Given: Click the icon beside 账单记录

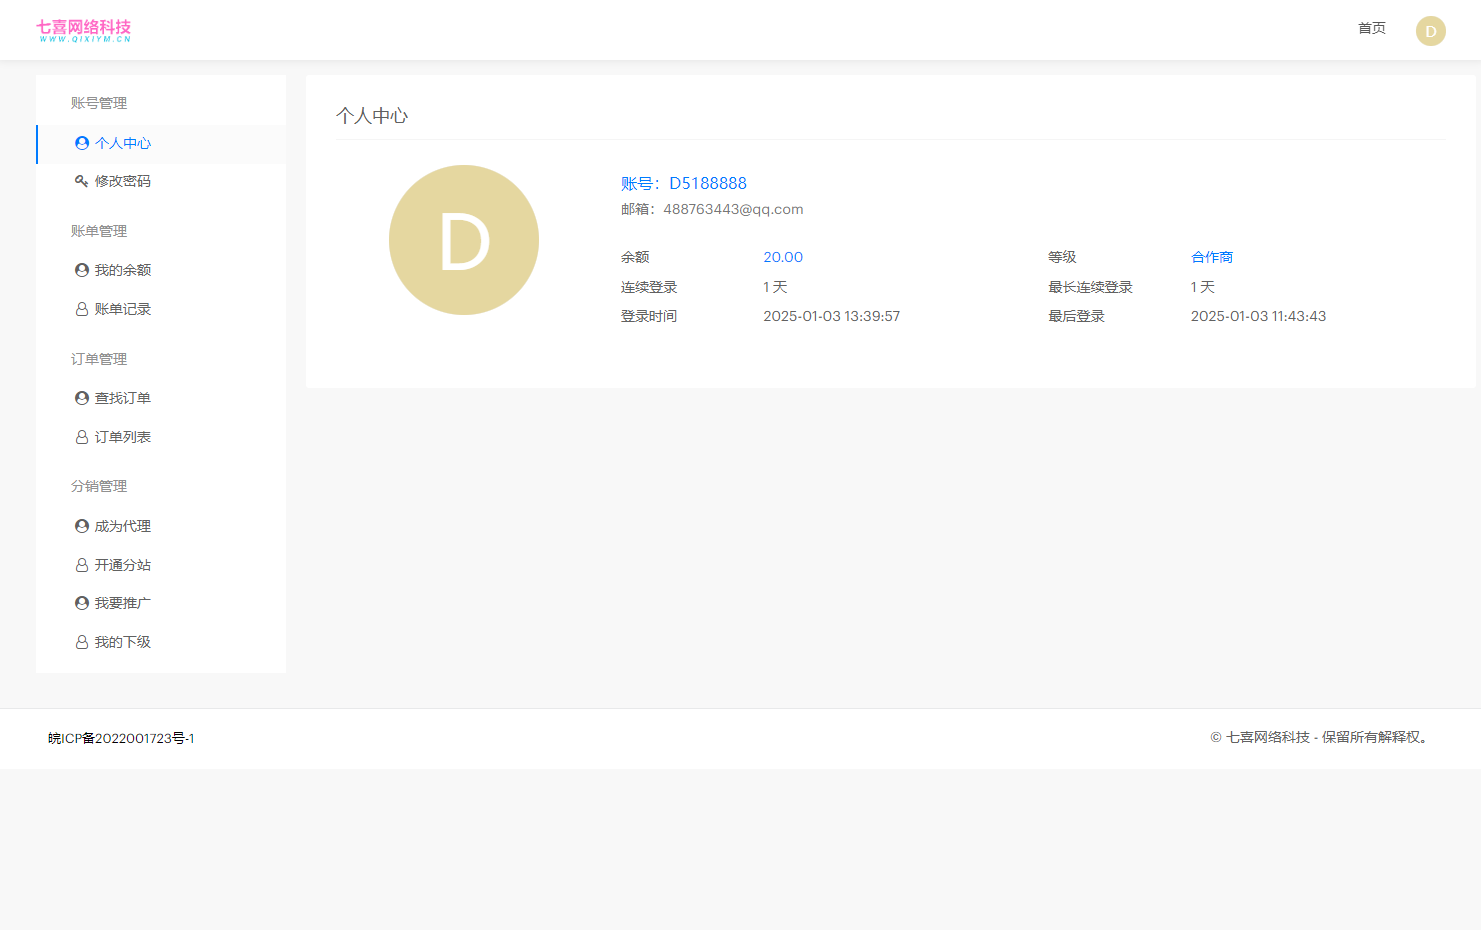Looking at the screenshot, I should tap(82, 309).
